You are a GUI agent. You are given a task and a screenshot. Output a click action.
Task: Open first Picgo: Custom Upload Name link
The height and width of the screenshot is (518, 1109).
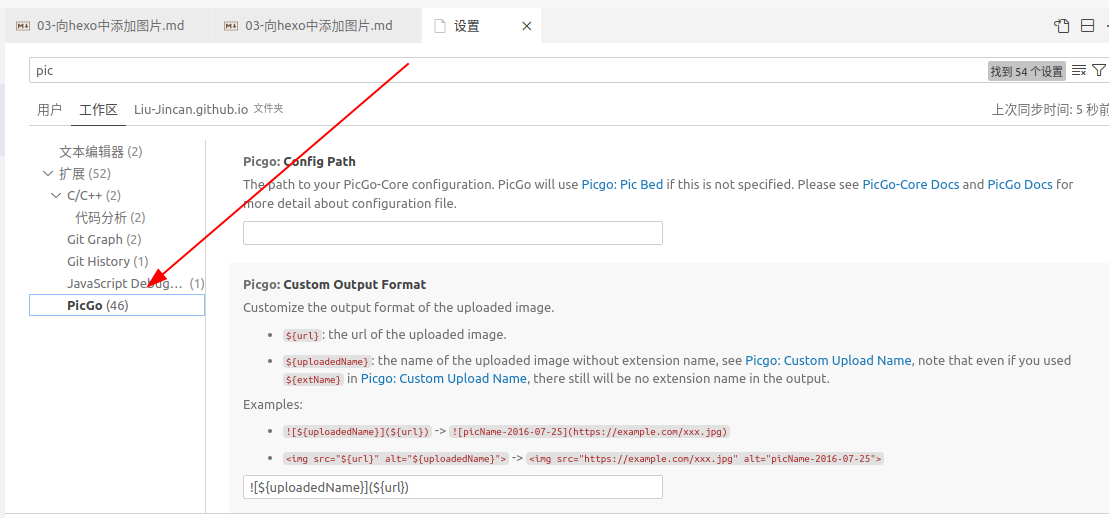pyautogui.click(x=828, y=360)
